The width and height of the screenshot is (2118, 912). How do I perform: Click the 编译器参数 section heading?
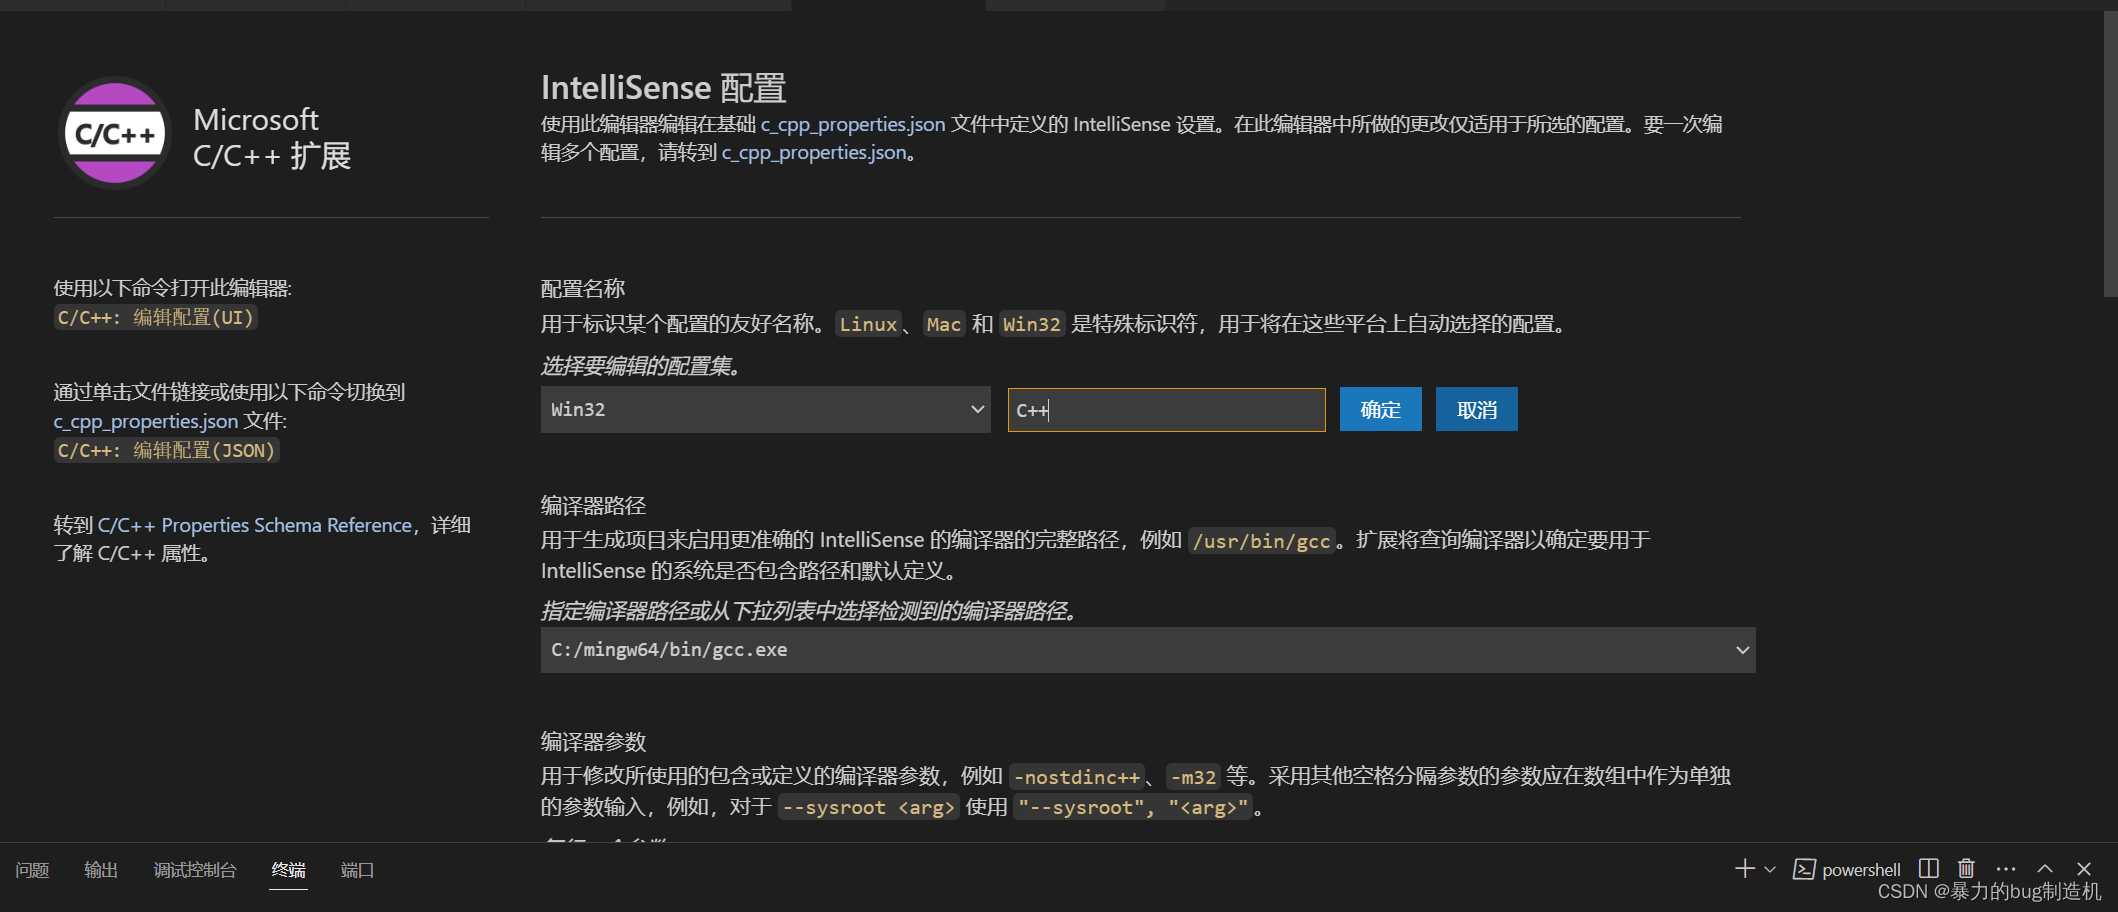593,742
